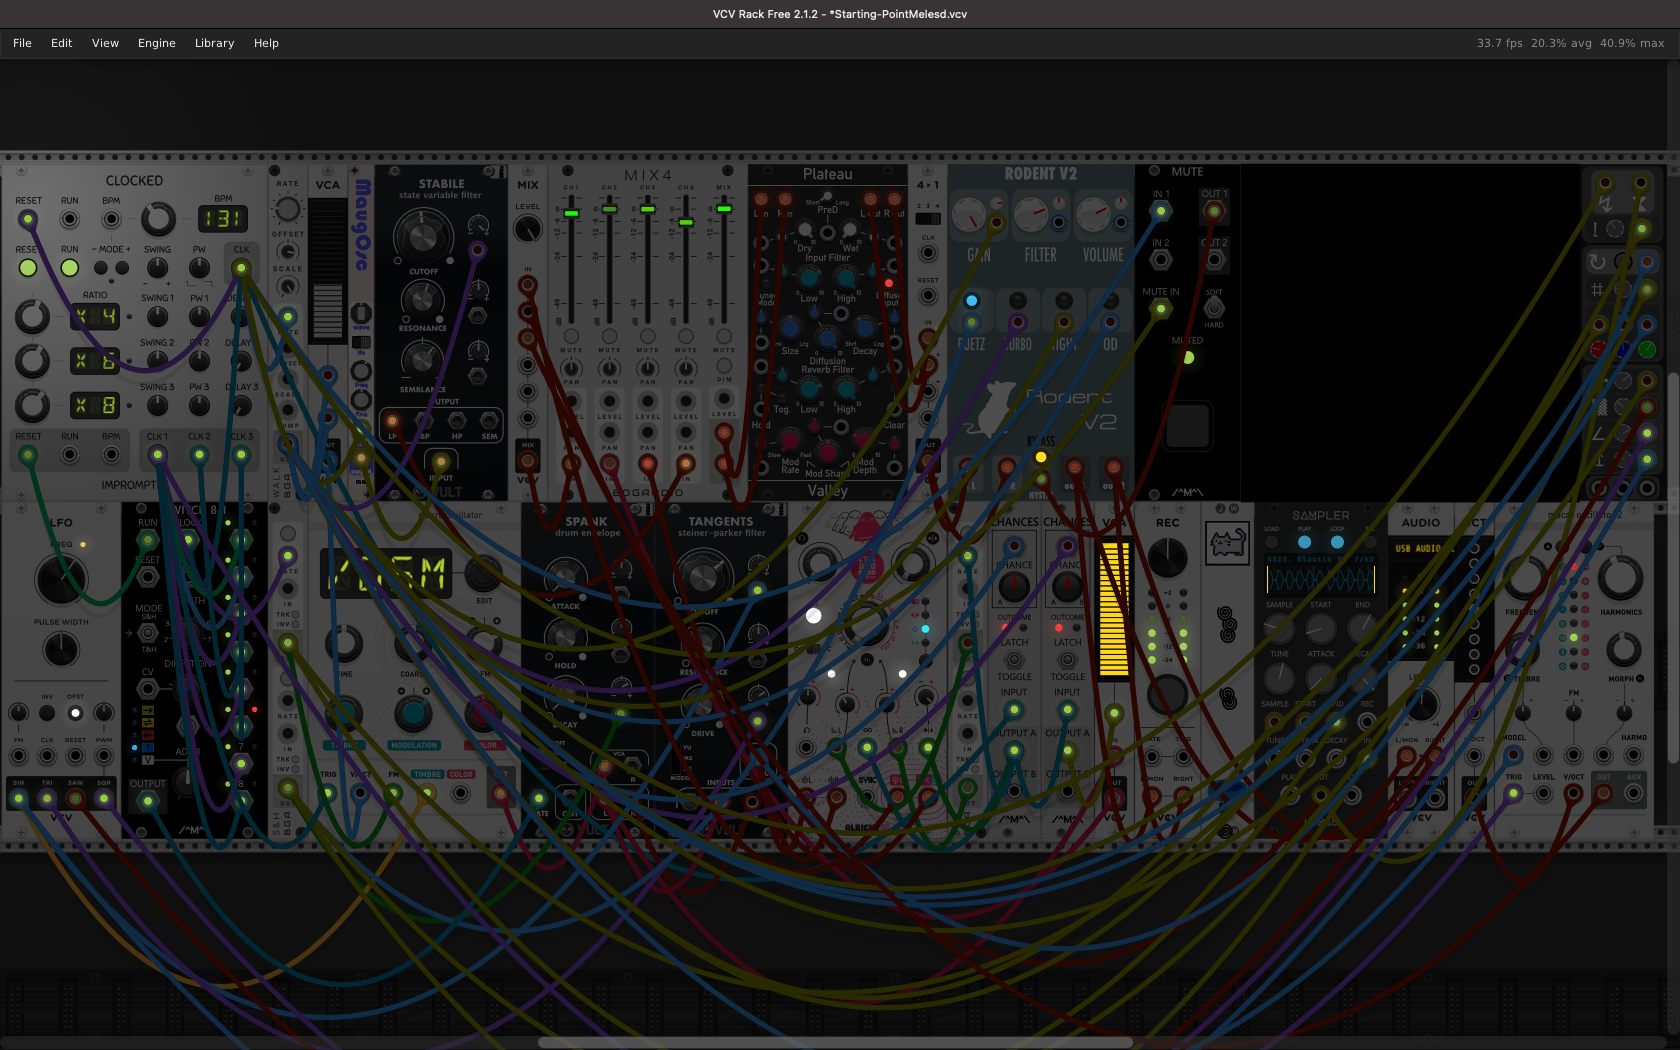Image resolution: width=1680 pixels, height=1050 pixels.
Task: Click the Clocked CLK 2 output port
Action: coord(199,455)
